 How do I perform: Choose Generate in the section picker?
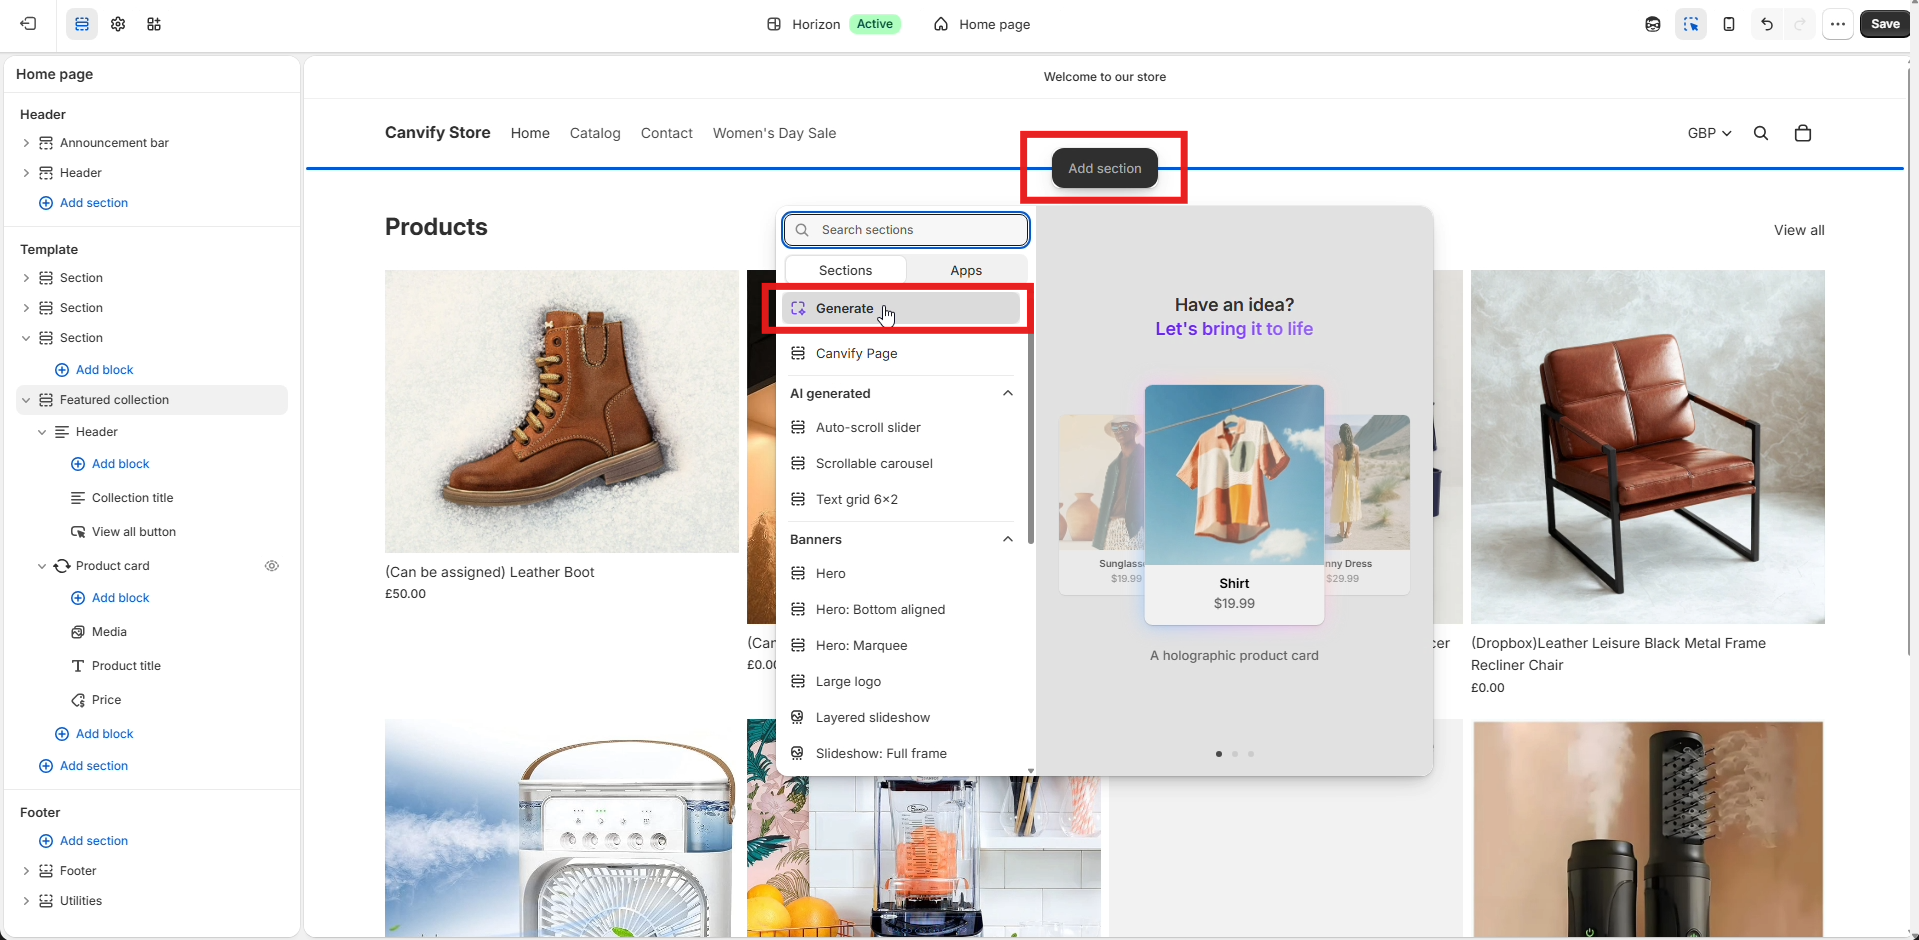(x=900, y=309)
